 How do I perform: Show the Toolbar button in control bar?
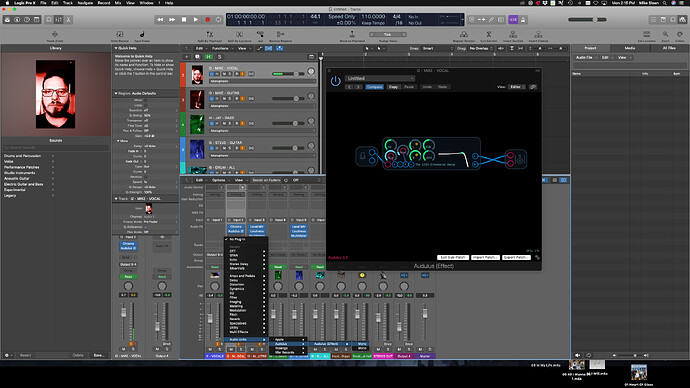pos(37,19)
